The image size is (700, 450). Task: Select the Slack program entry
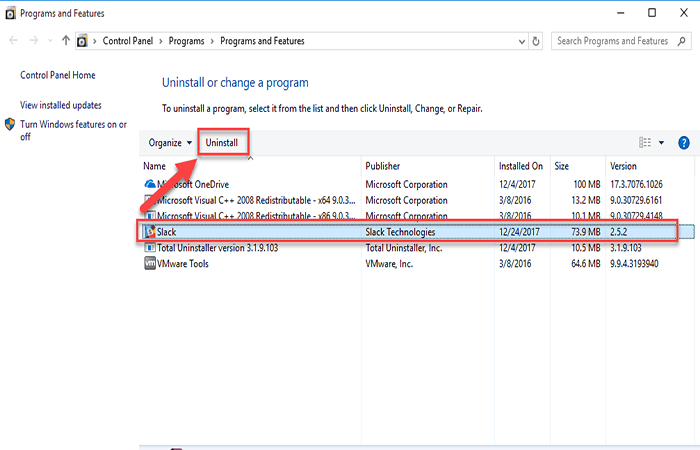click(417, 232)
